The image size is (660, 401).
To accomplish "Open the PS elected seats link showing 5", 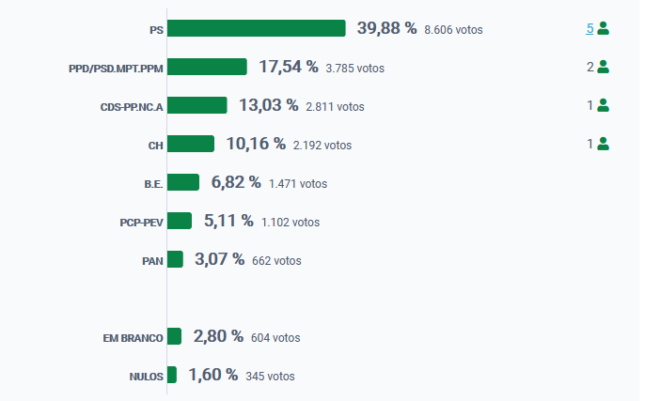I will click(590, 29).
